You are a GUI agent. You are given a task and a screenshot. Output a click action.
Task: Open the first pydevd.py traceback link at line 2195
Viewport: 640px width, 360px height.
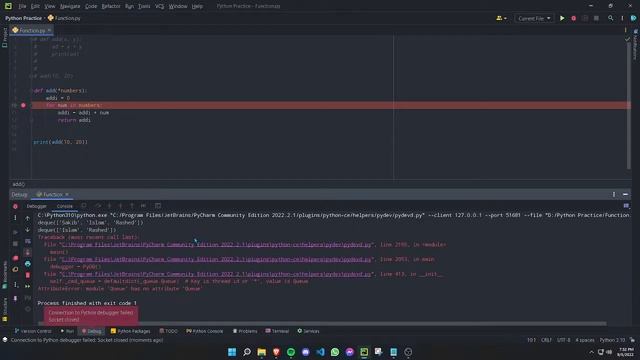click(216, 244)
